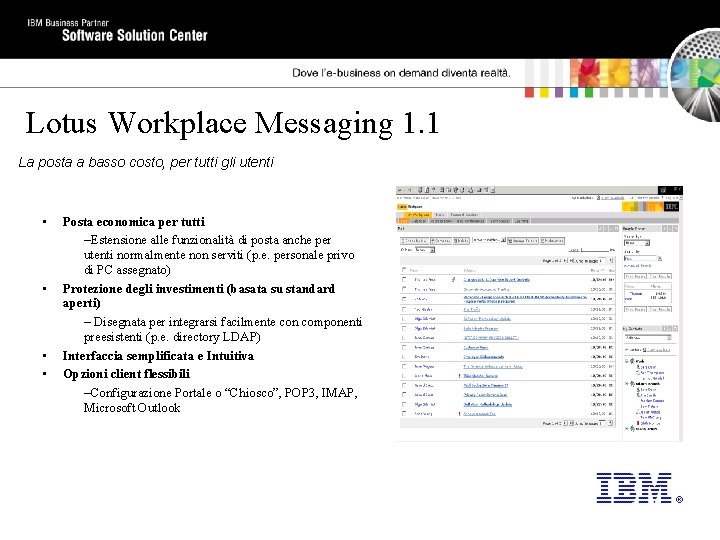Click the paperclip attachment icon in the mail list

[x=453, y=279]
